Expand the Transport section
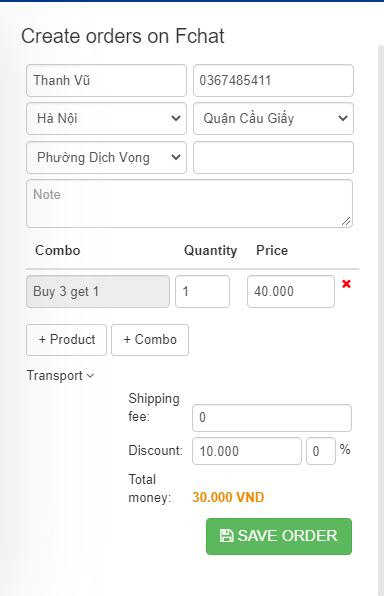Image resolution: width=384 pixels, height=596 pixels. 60,376
